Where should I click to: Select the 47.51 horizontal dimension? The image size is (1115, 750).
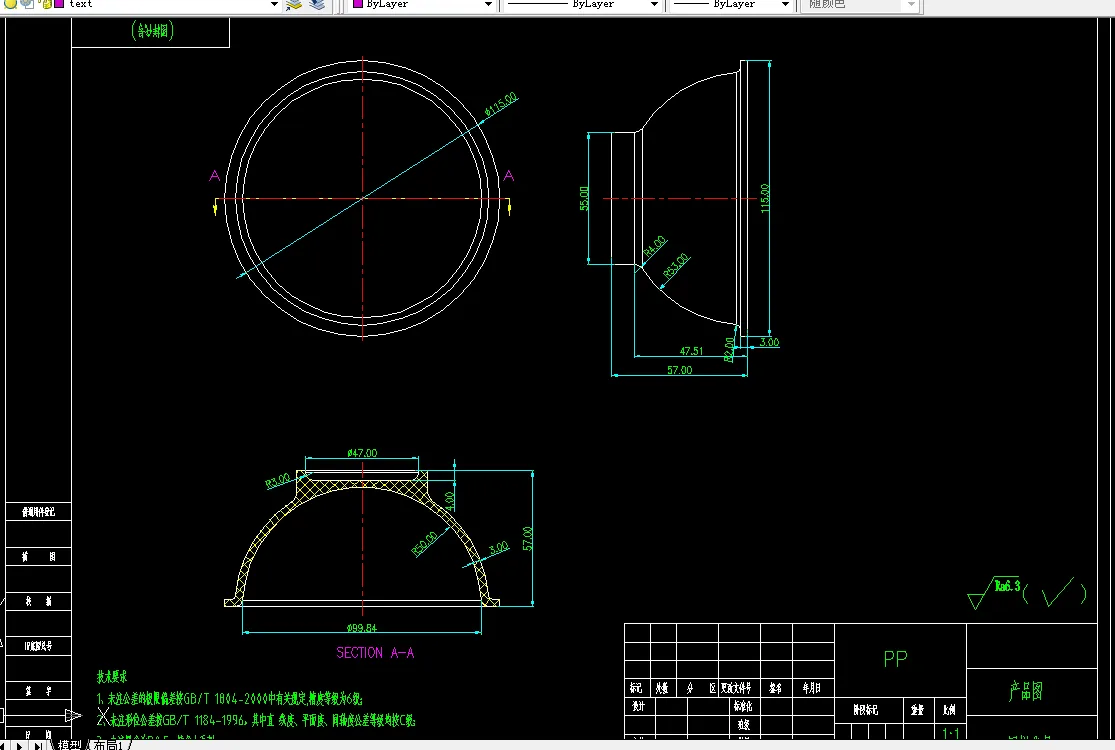(x=691, y=350)
